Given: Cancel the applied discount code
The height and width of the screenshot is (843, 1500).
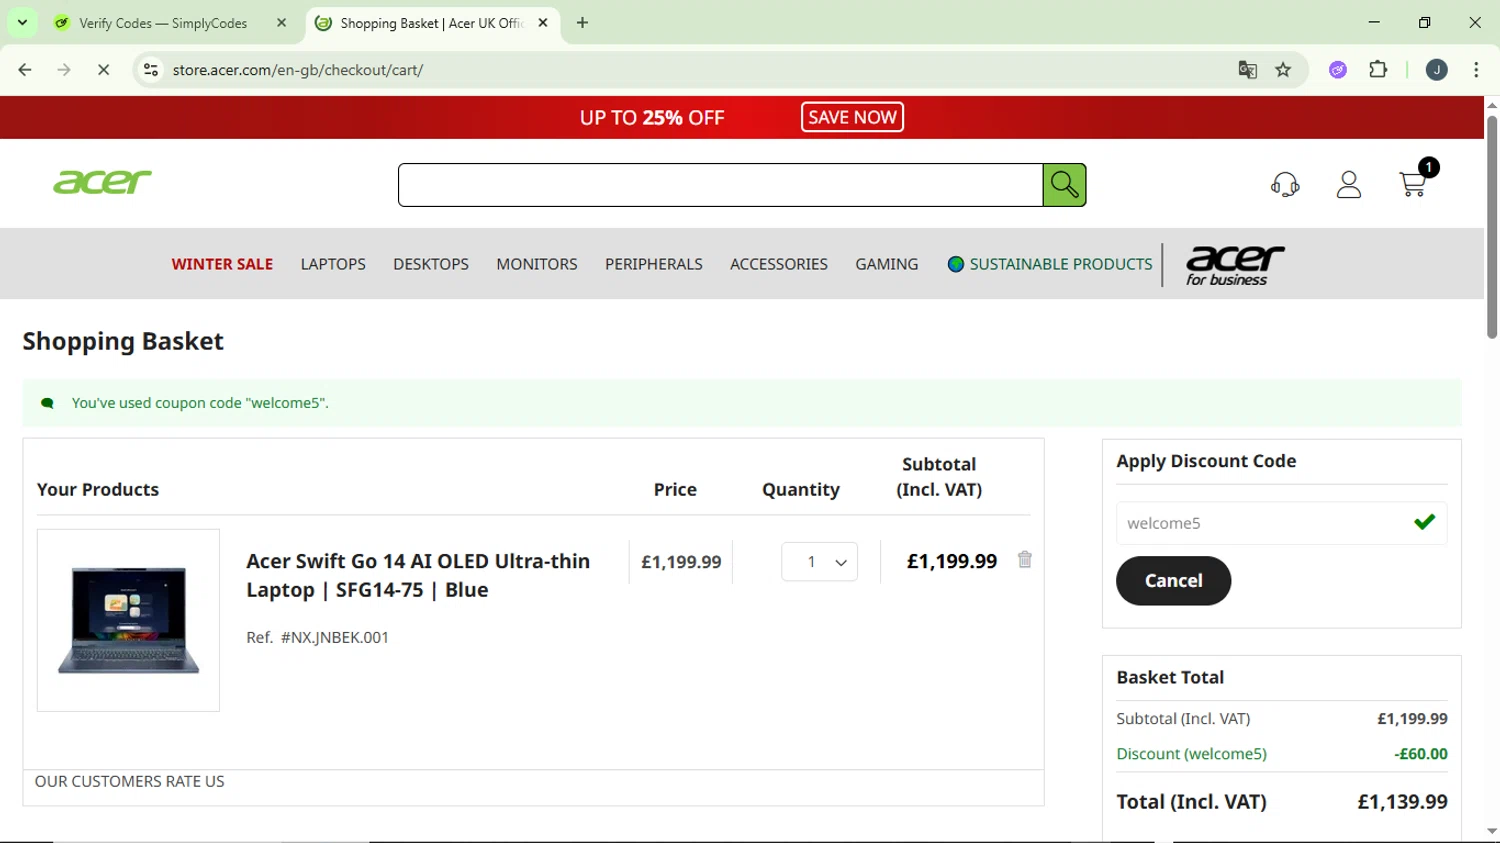Looking at the screenshot, I should (x=1173, y=580).
